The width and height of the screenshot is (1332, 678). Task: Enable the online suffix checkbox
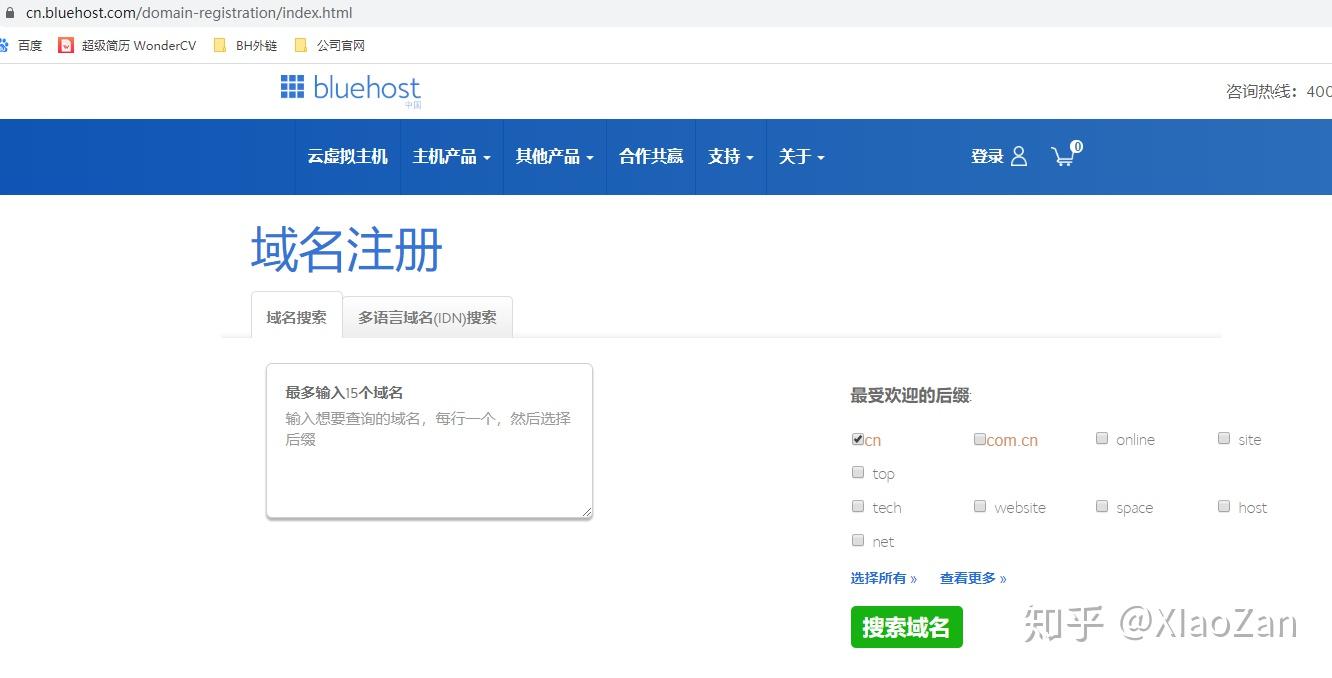point(1102,439)
